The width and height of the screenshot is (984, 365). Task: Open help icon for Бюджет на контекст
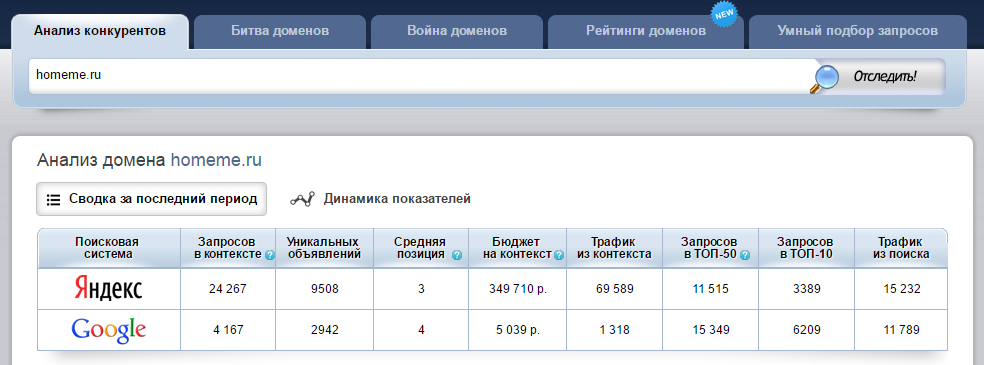(559, 255)
